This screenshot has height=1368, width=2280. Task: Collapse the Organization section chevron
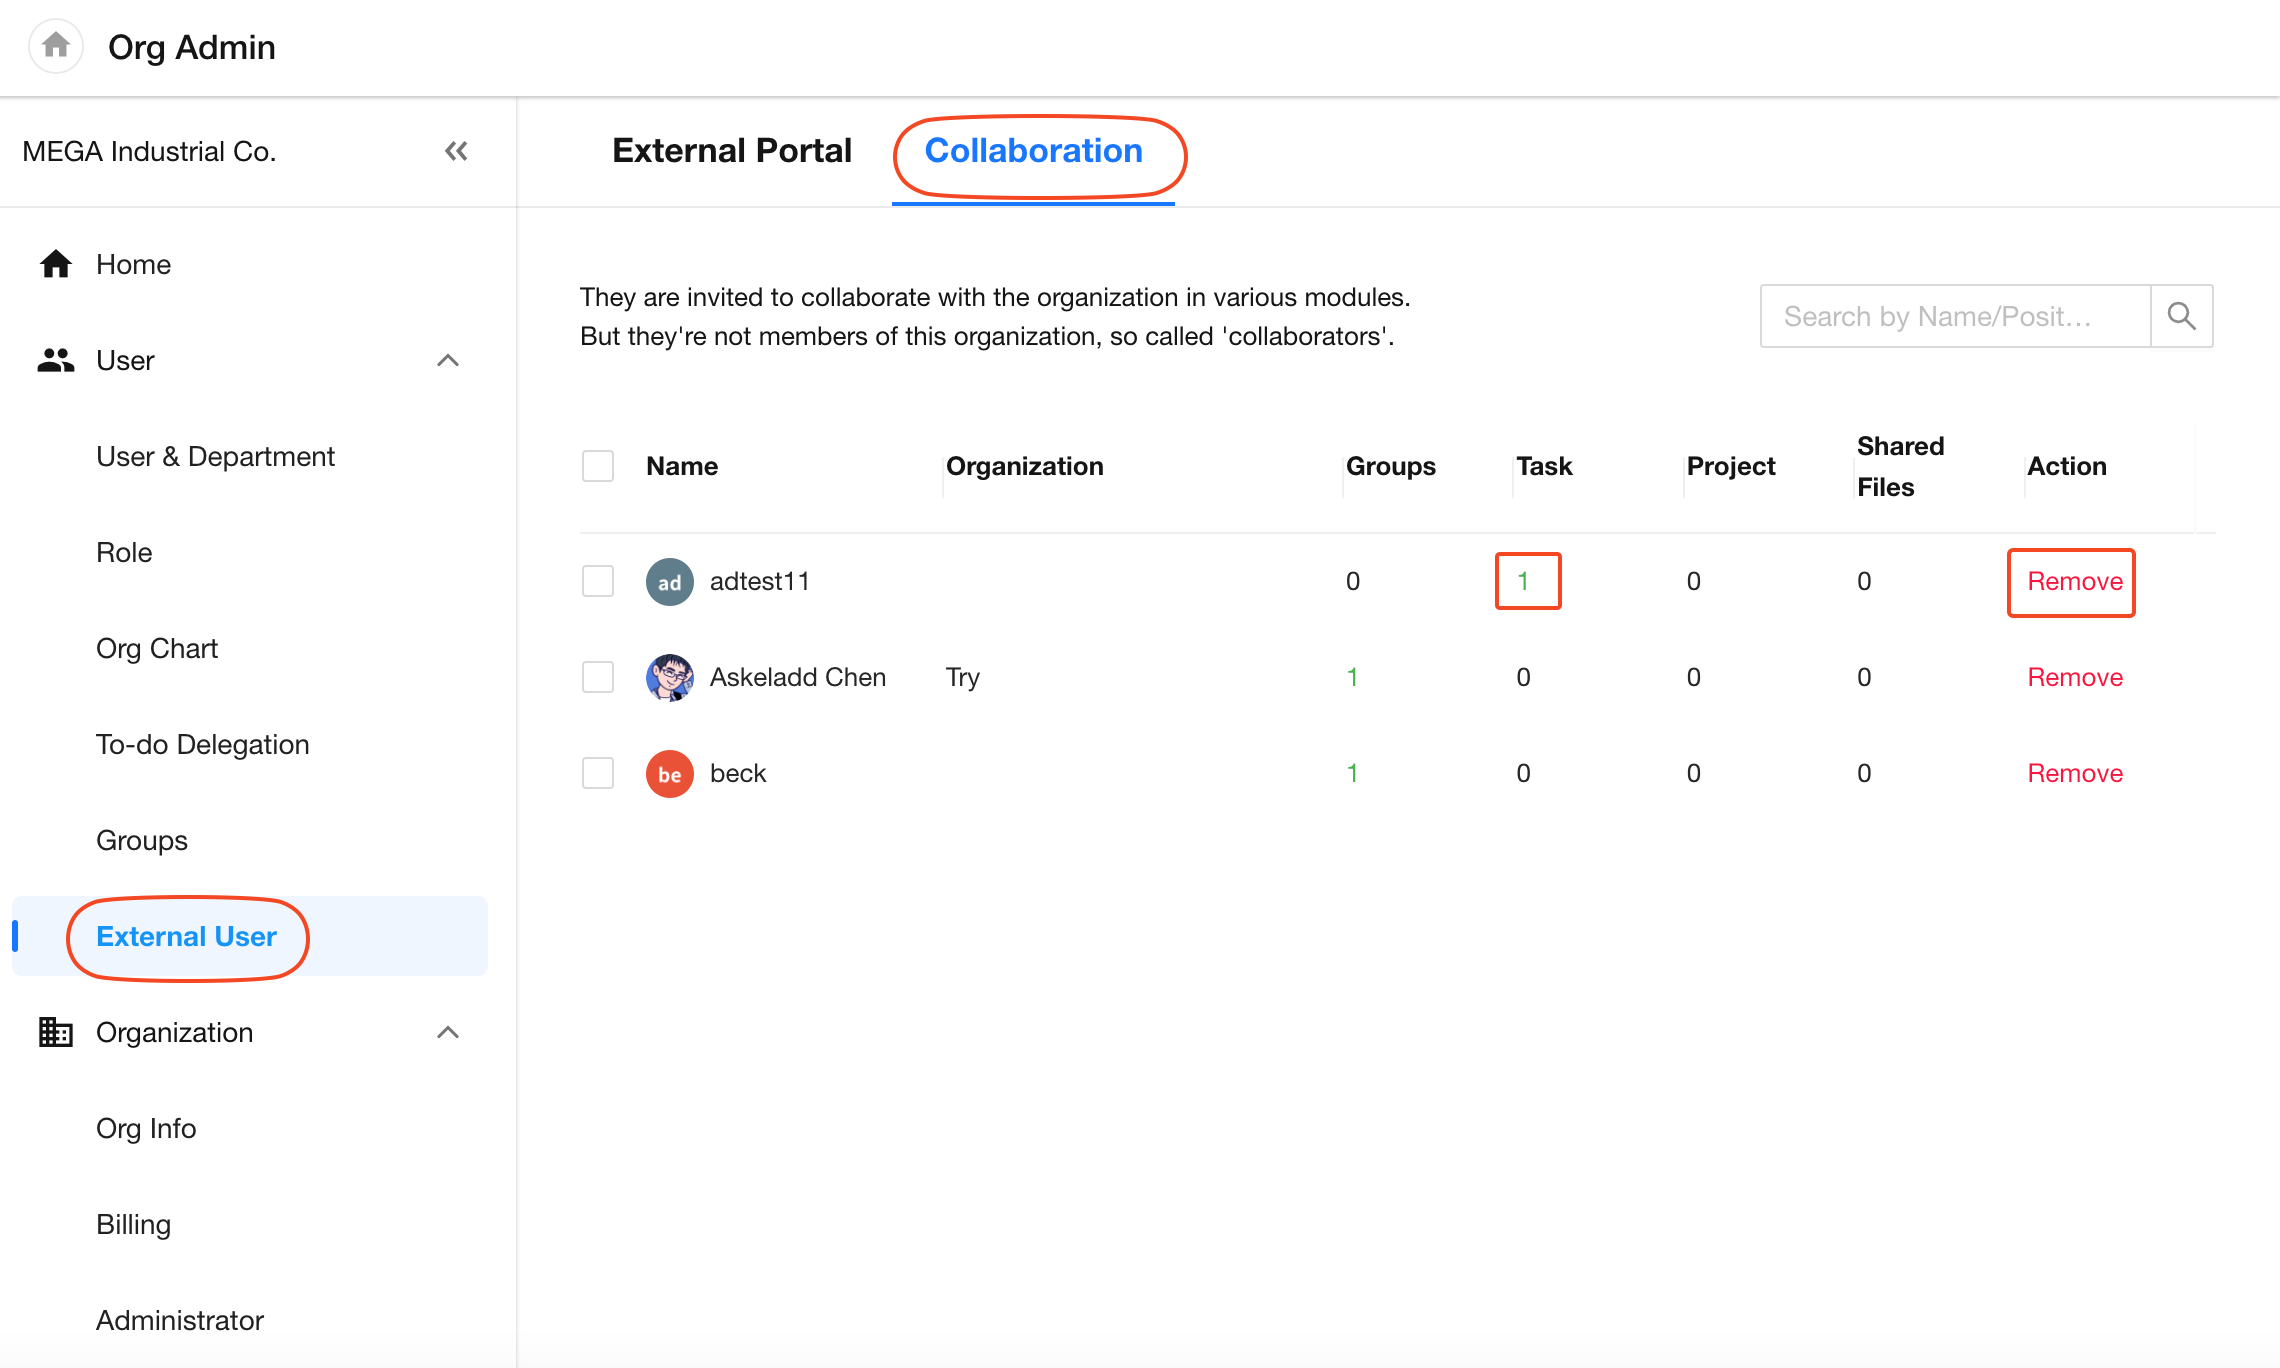click(448, 1032)
